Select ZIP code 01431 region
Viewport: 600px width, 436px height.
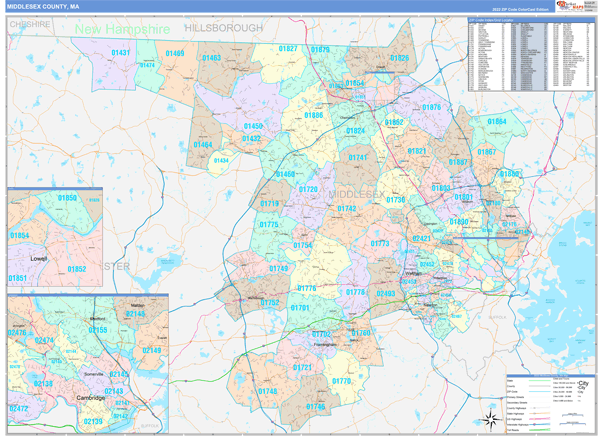pos(121,52)
